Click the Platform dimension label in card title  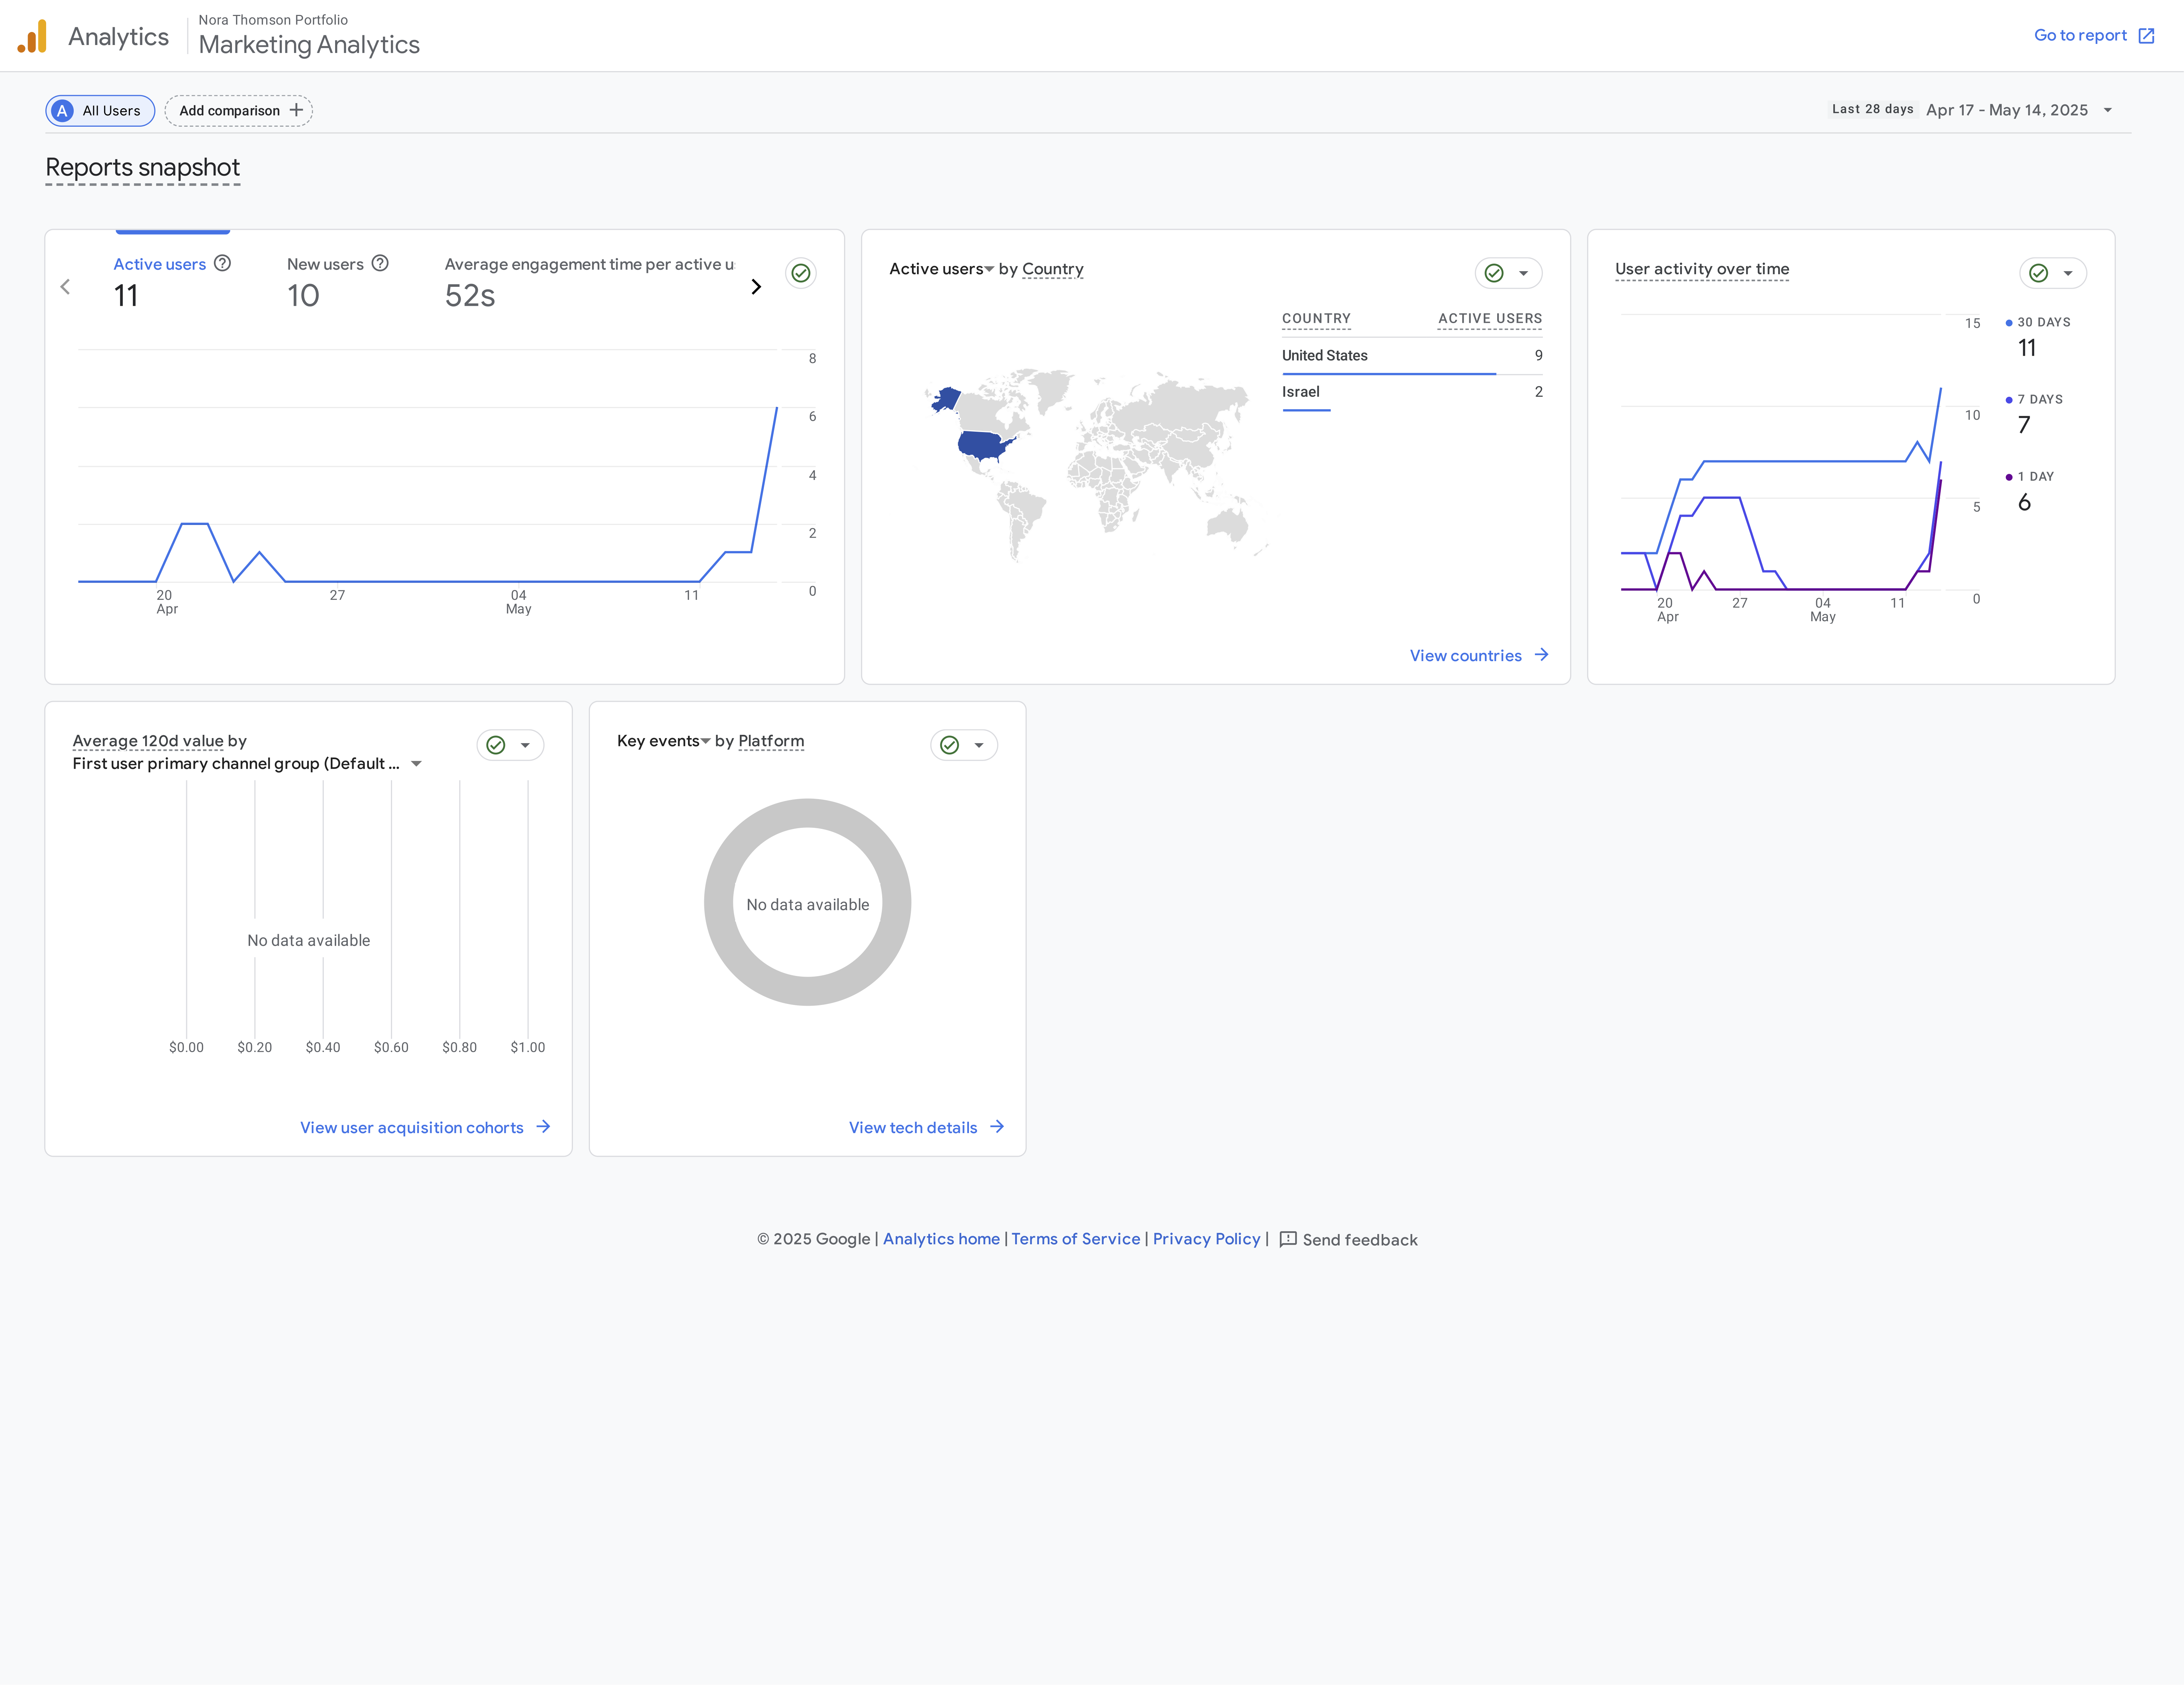771,741
